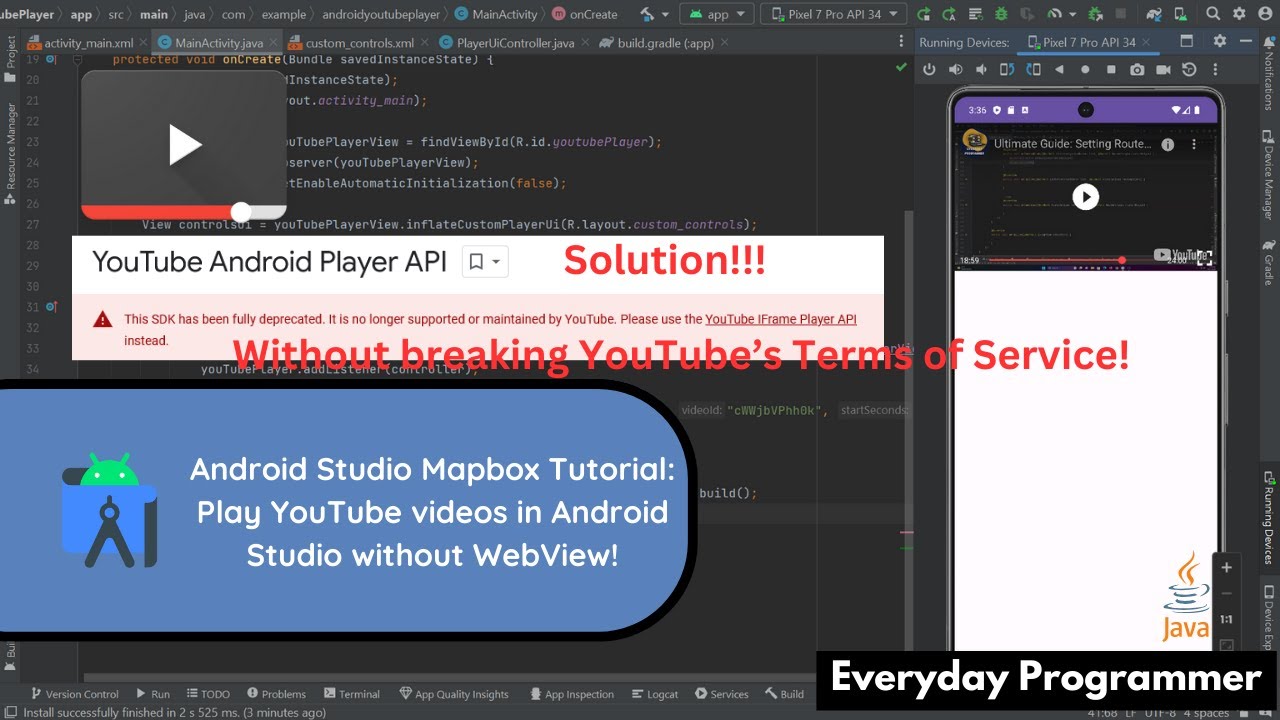Close the build.gradle (:app) tab
Viewport: 1280px width, 720px height.
pos(724,43)
